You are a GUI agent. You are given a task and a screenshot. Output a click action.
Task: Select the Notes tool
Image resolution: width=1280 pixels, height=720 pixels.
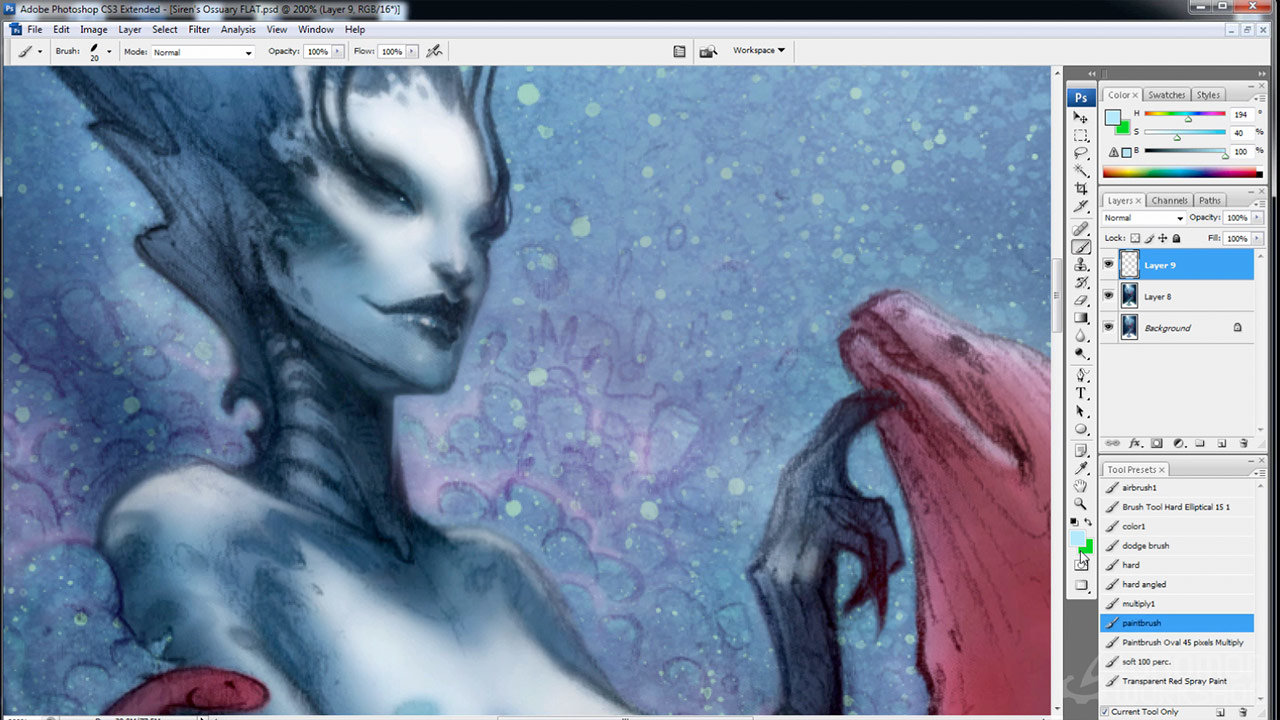(x=1081, y=452)
